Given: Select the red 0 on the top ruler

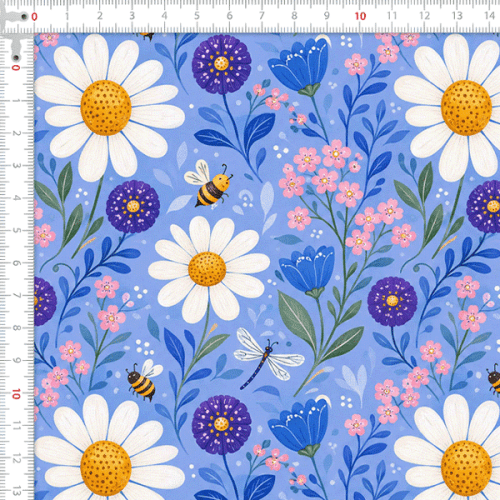Looking at the screenshot, I should pos(34,17).
